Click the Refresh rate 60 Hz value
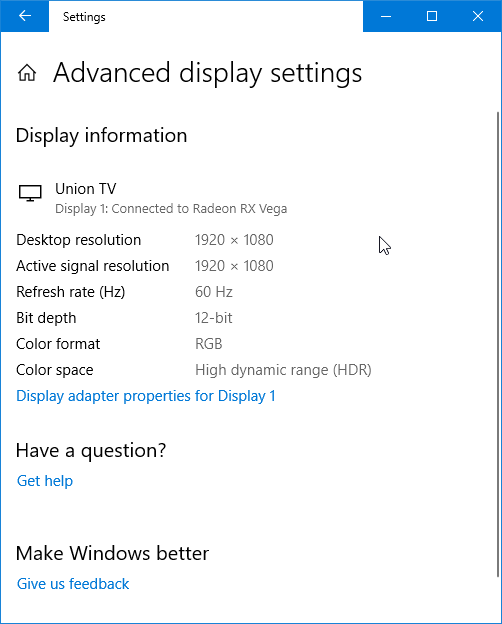502x624 pixels. 214,292
